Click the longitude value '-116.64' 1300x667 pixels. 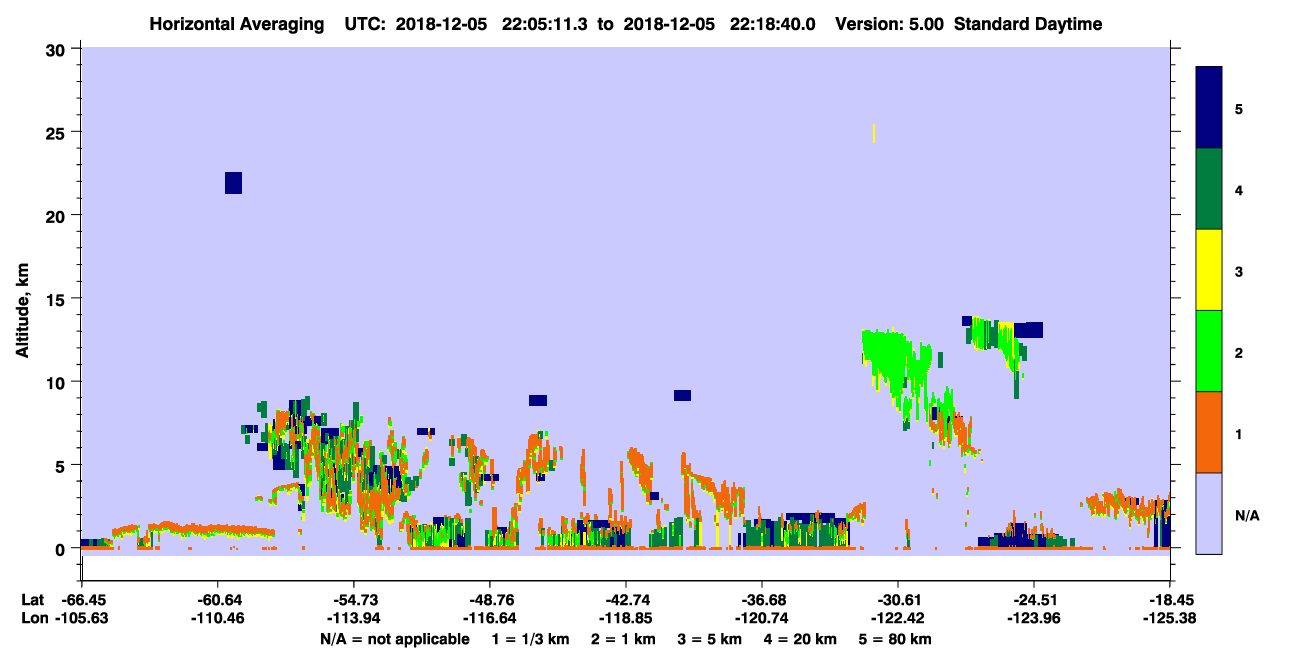coord(490,618)
